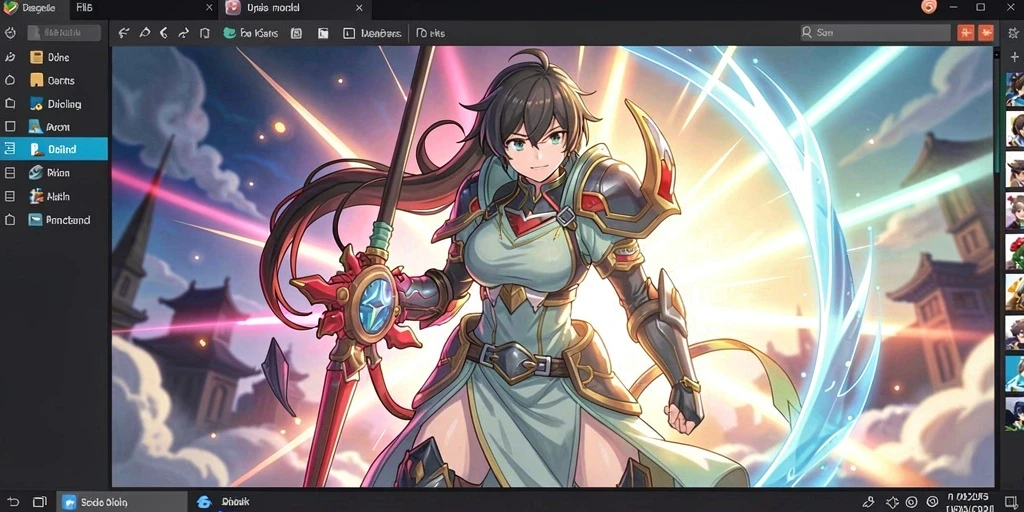Image resolution: width=1024 pixels, height=512 pixels.
Task: Click the plus icon above the thumbnails
Action: [1014, 57]
